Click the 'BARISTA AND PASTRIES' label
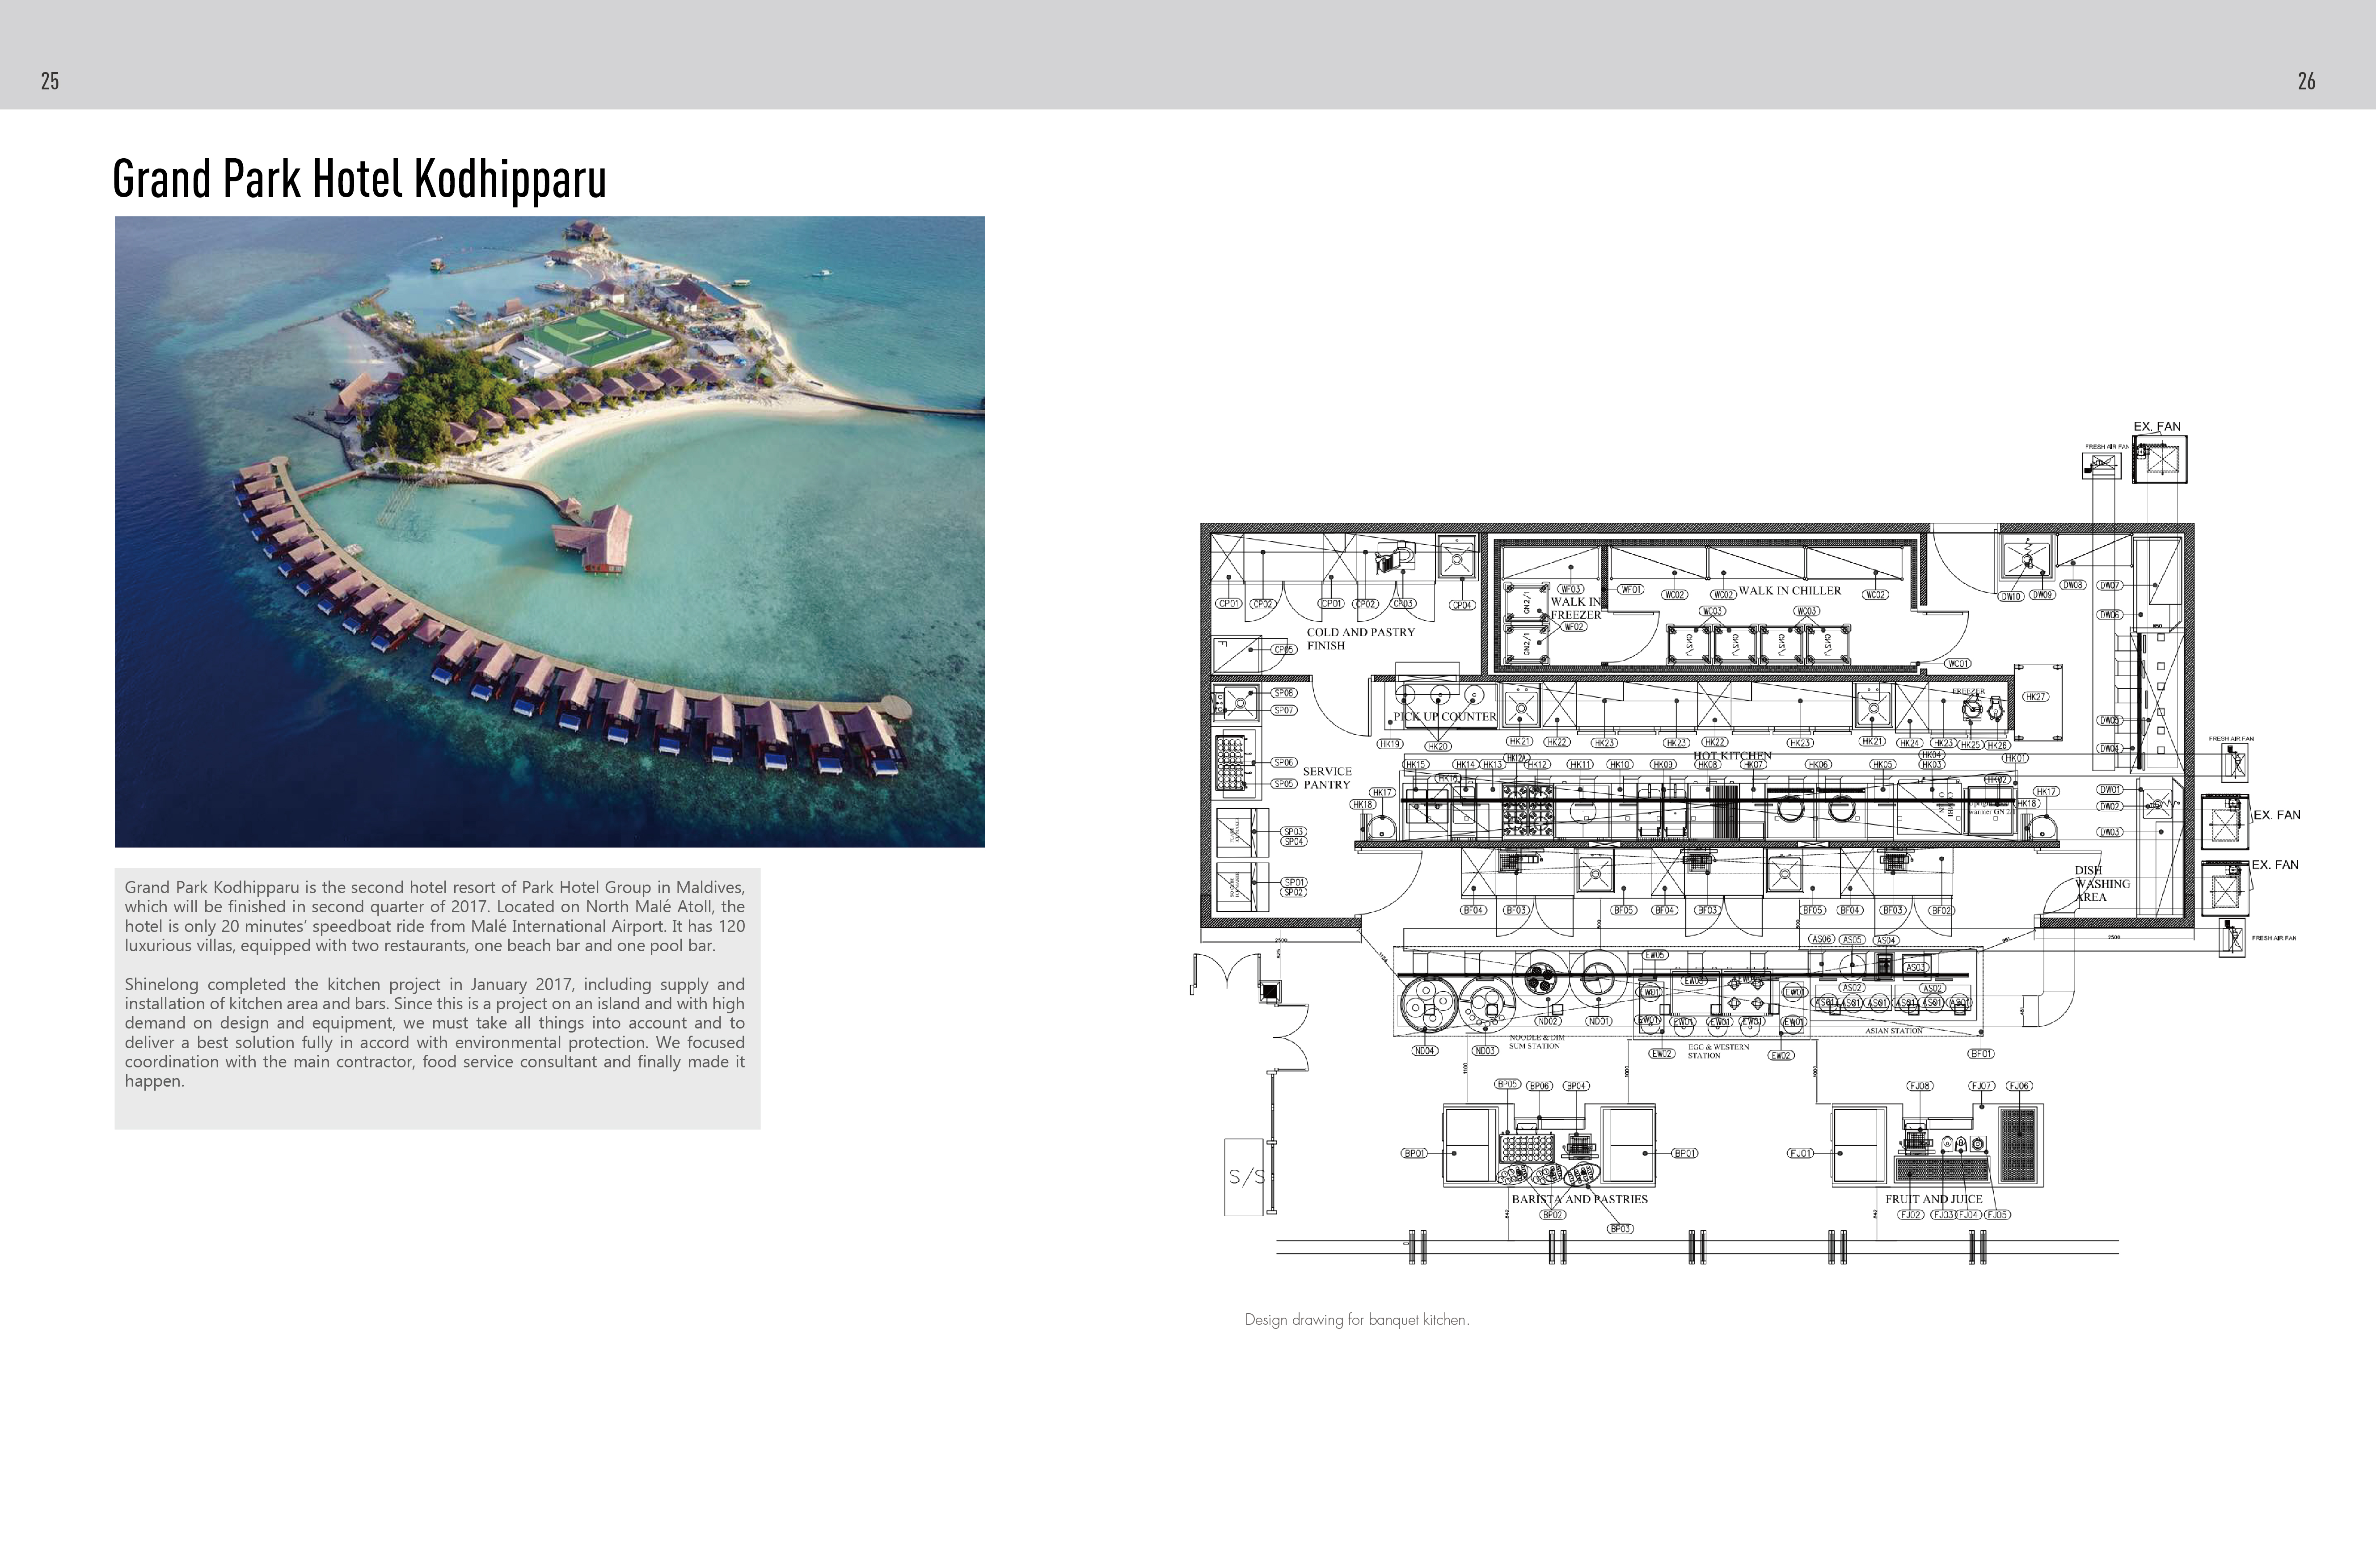 1579,1198
